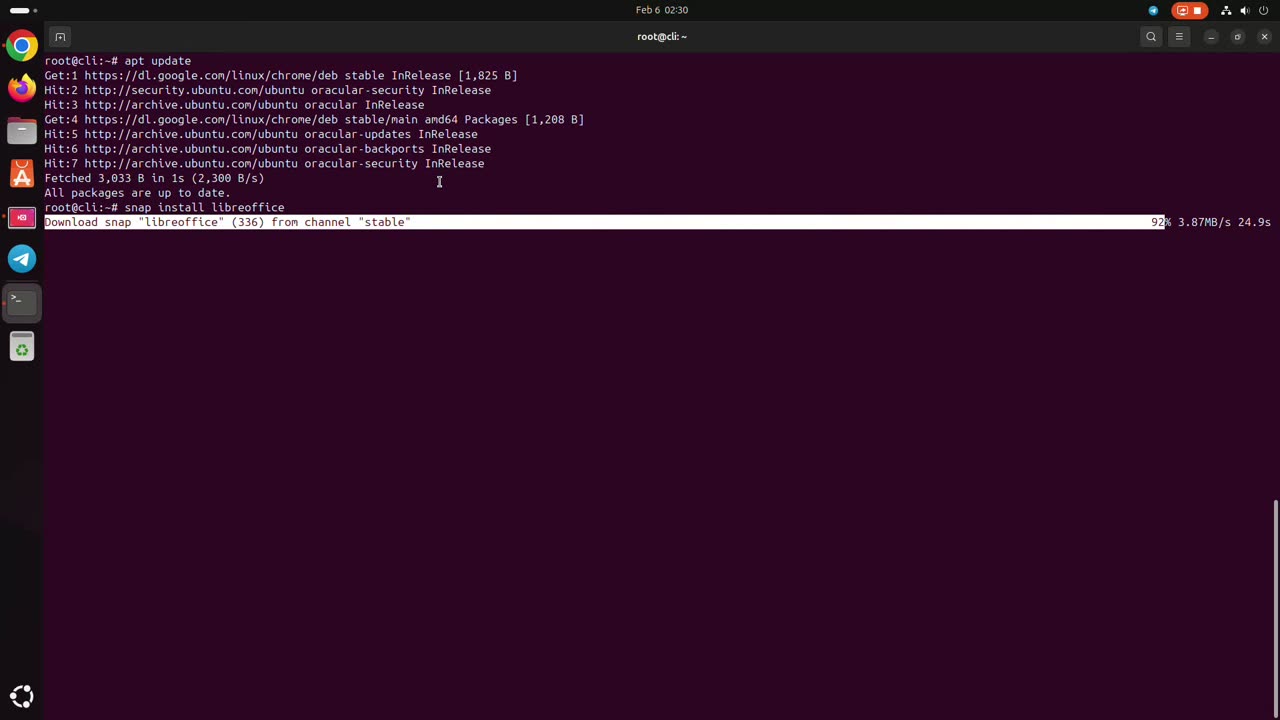
Task: Stop the screen recording via stop square
Action: [x=1197, y=10]
